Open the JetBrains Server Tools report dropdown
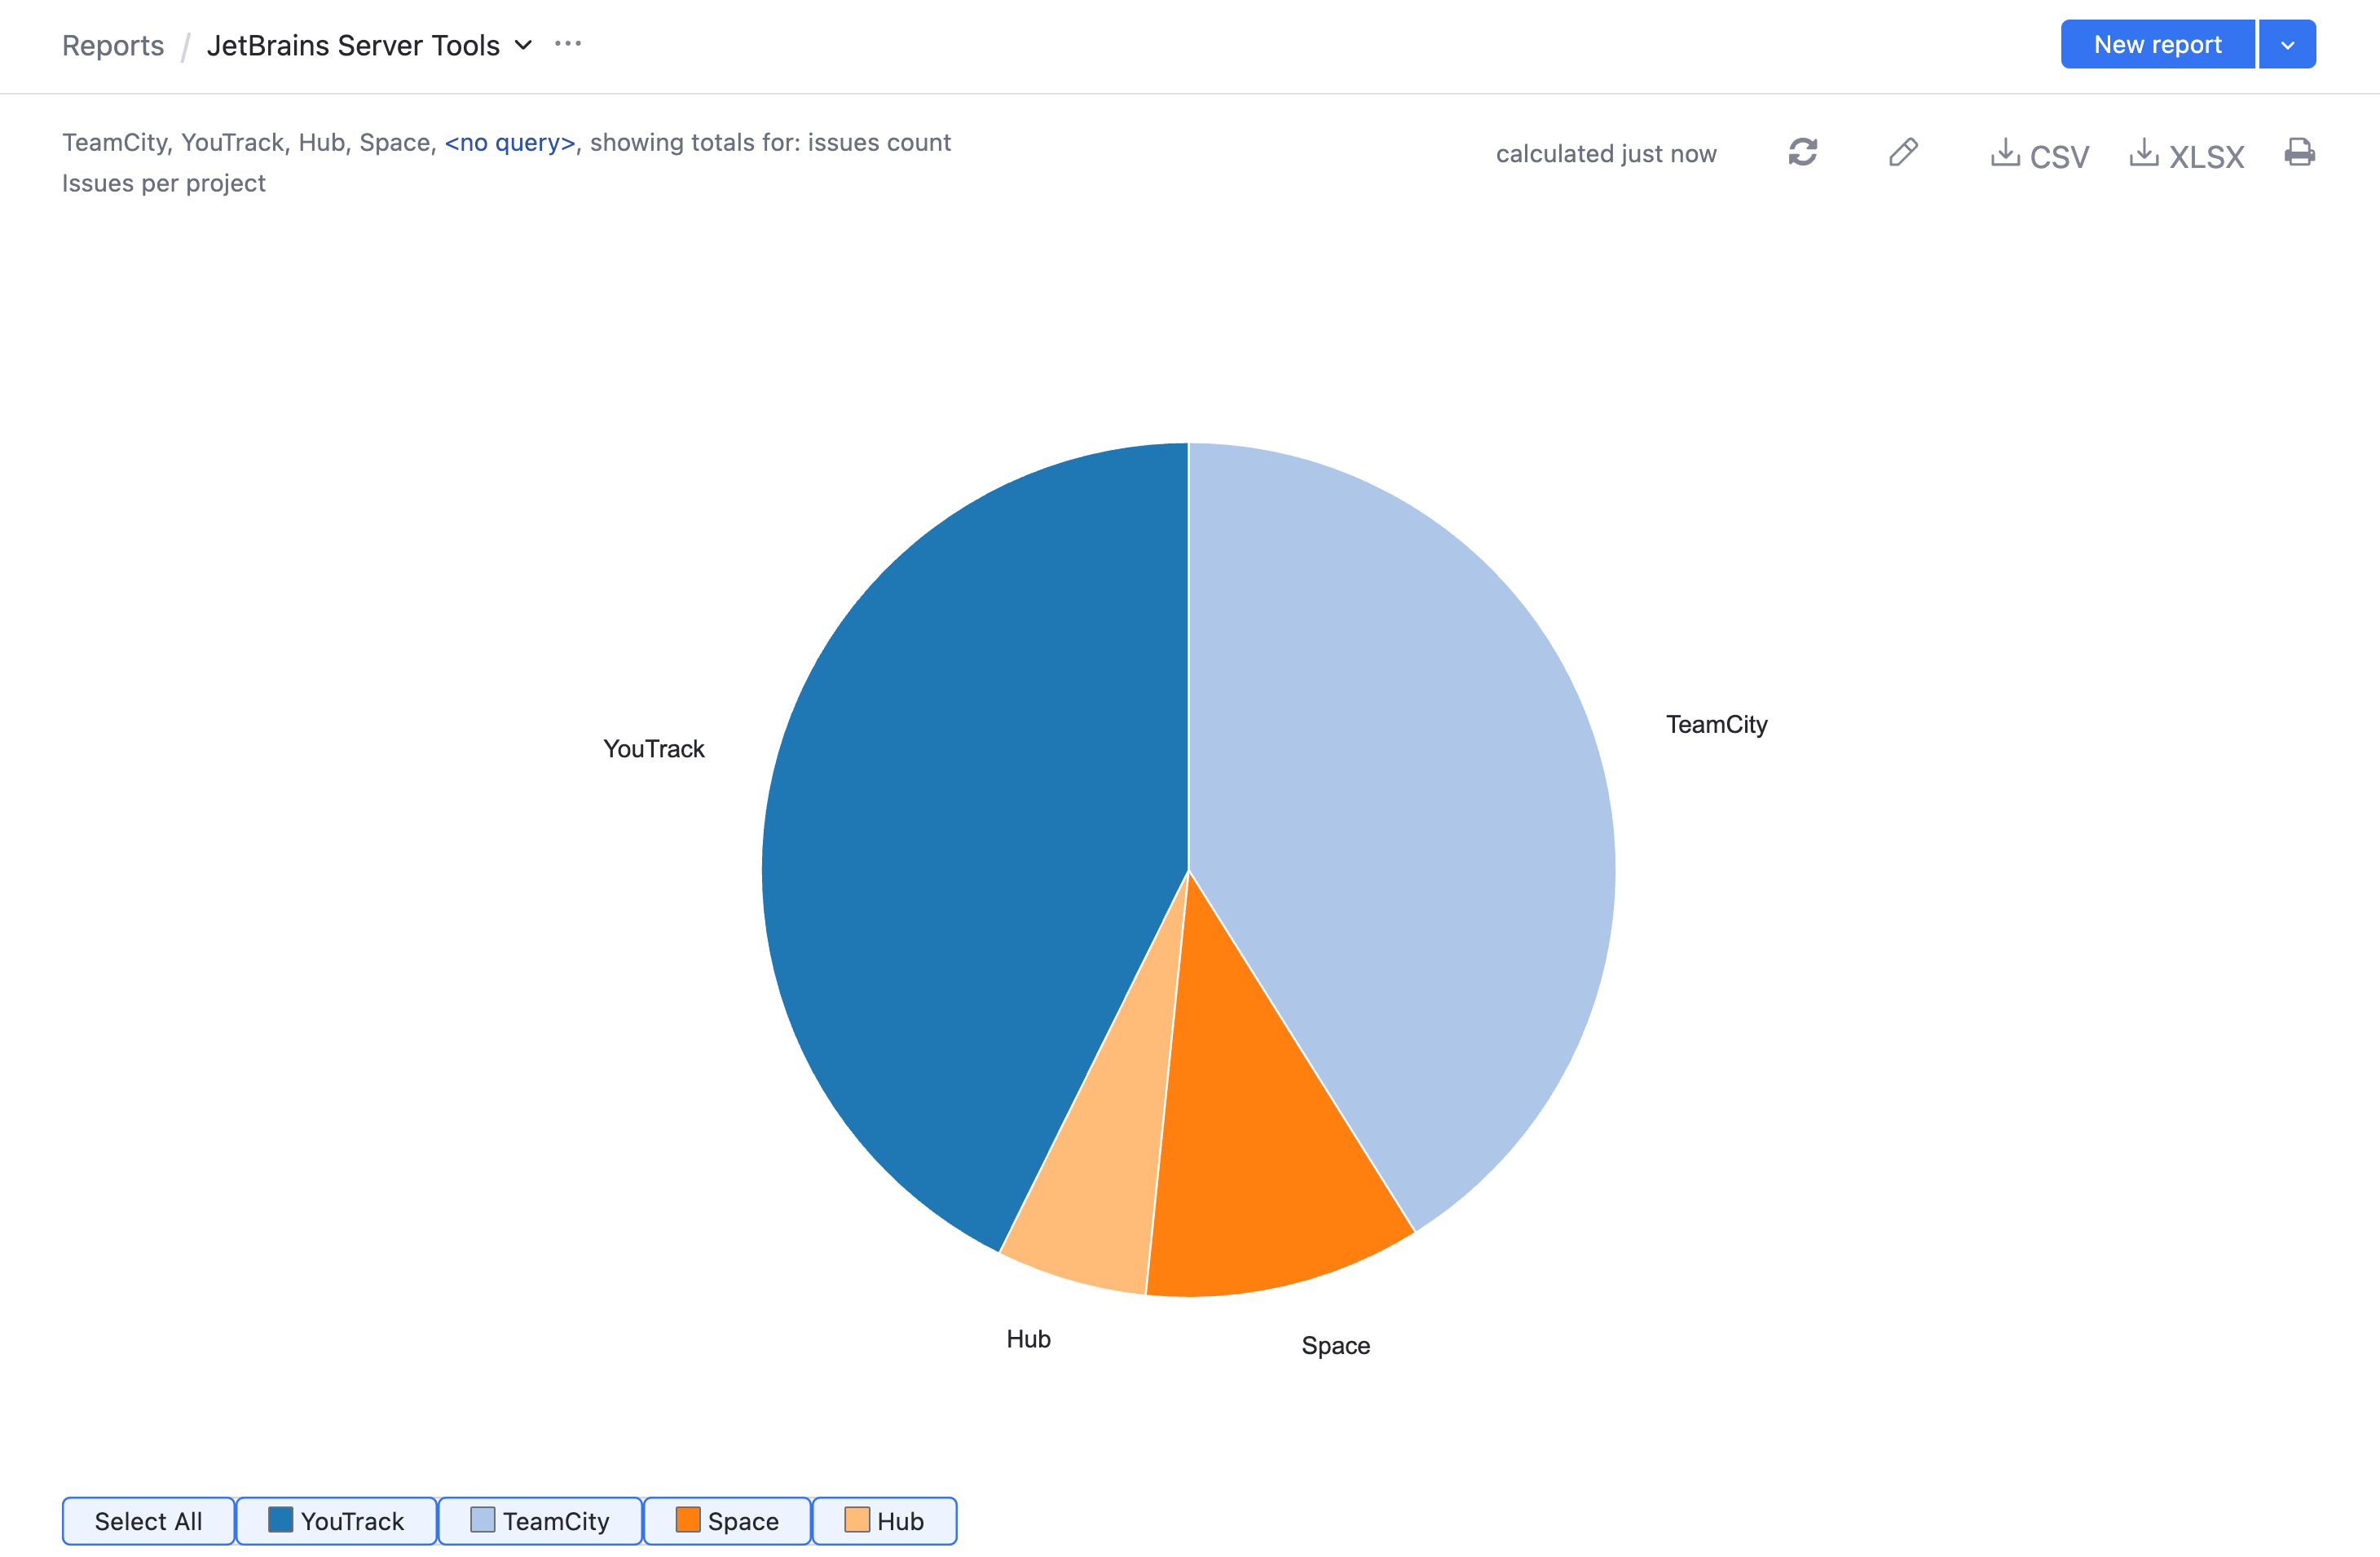Image resolution: width=2380 pixels, height=1557 pixels. click(523, 45)
